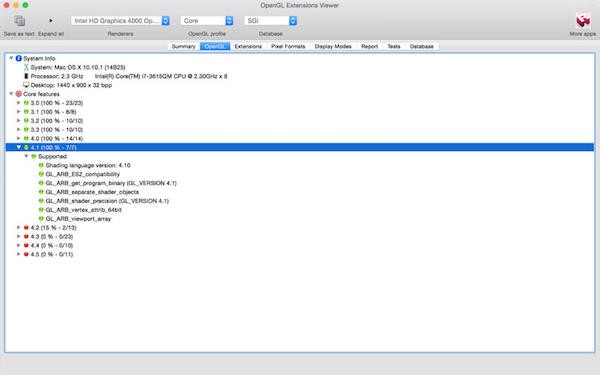Collapse the System Info tree node
Screen dimensions: 600x375
pos(11,58)
